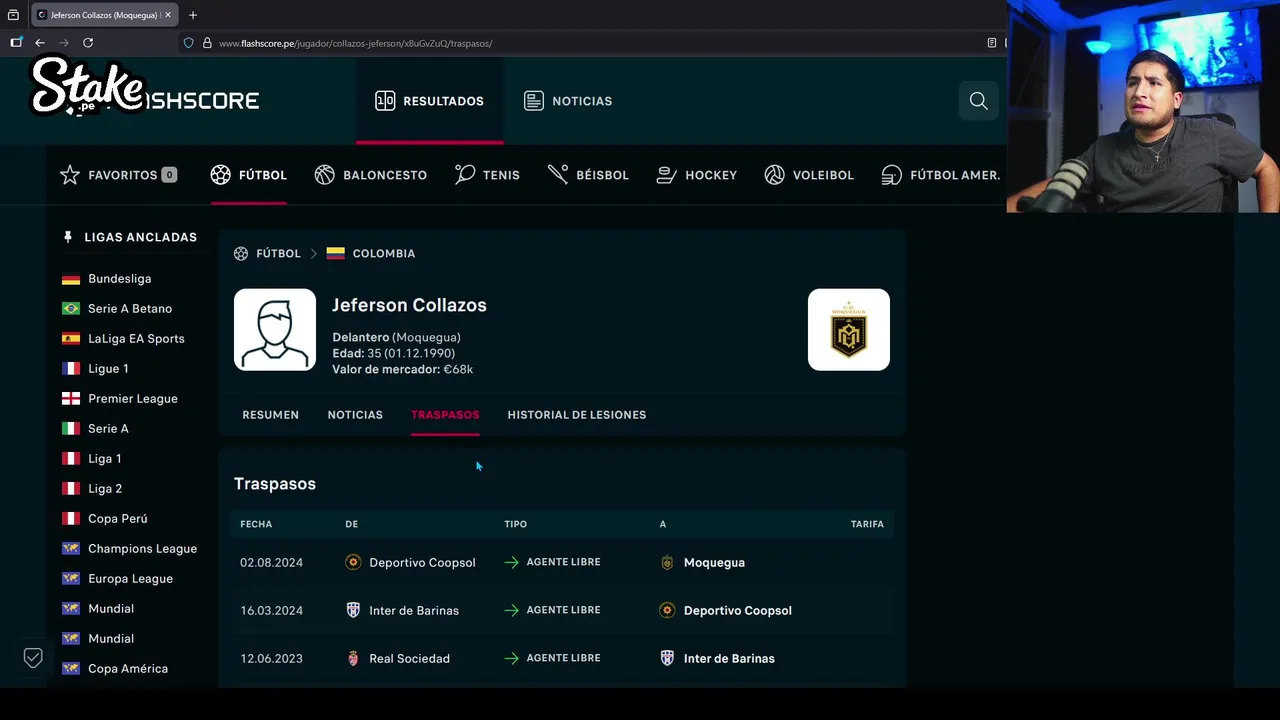Click the shield checkmark icon at bottom left
Screen dimensions: 1280x720
[x=33, y=657]
